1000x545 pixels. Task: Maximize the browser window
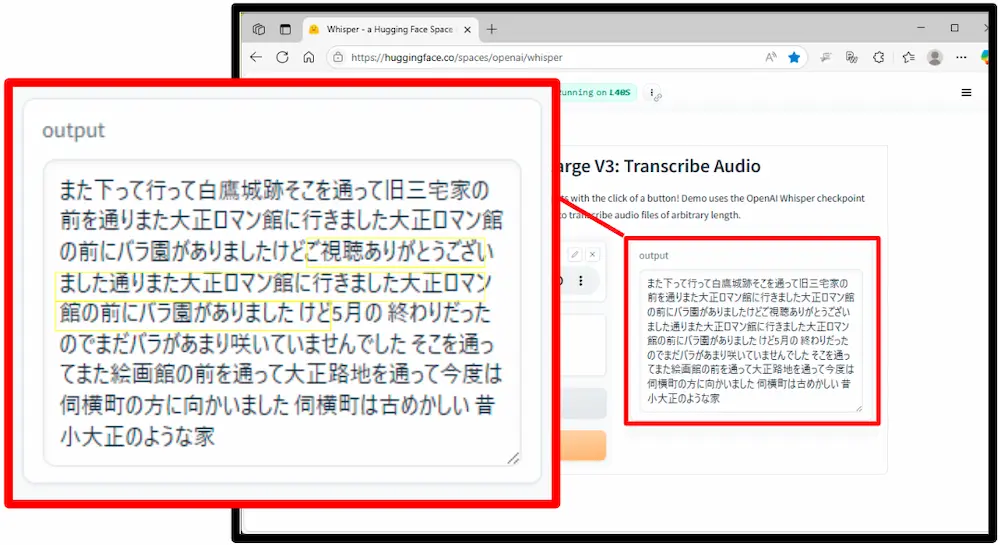pos(954,28)
